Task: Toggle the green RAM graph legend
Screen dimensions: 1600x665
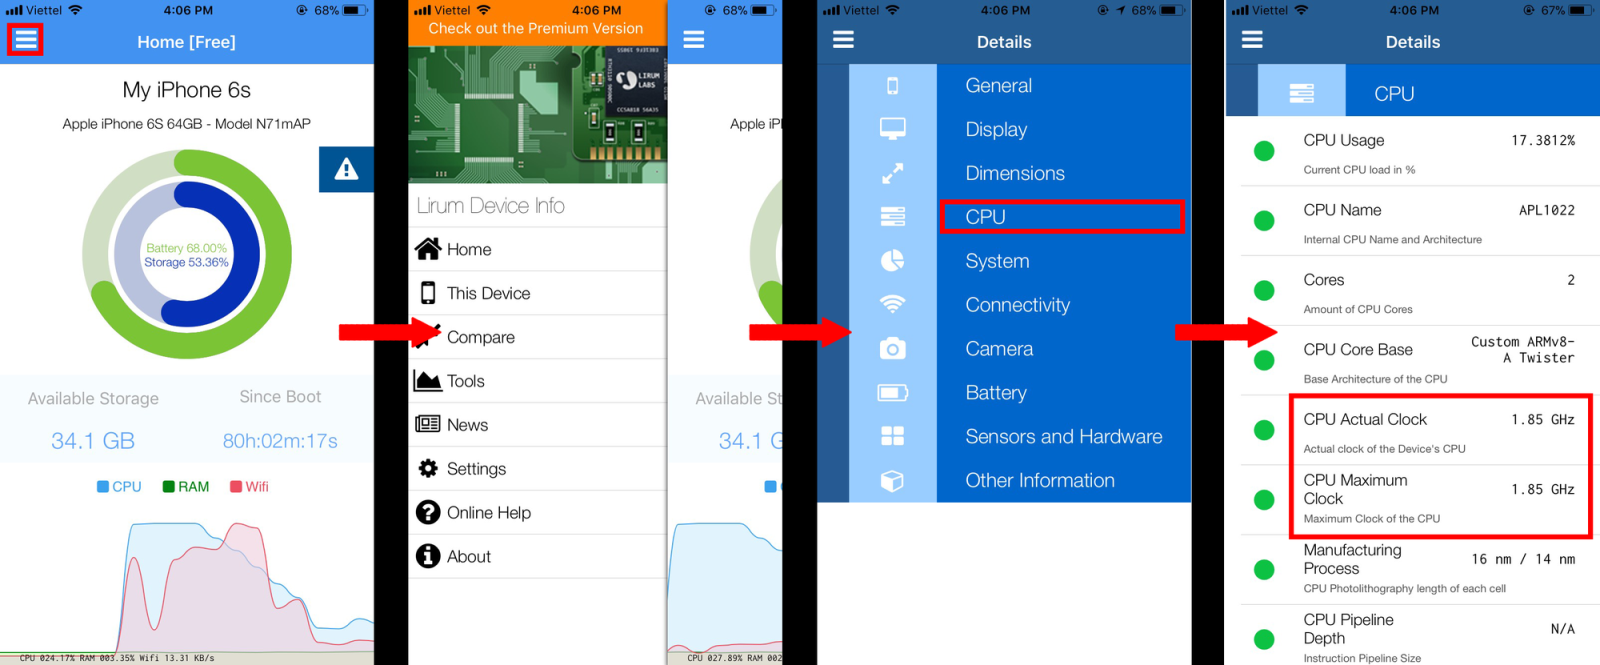Action: (x=186, y=487)
